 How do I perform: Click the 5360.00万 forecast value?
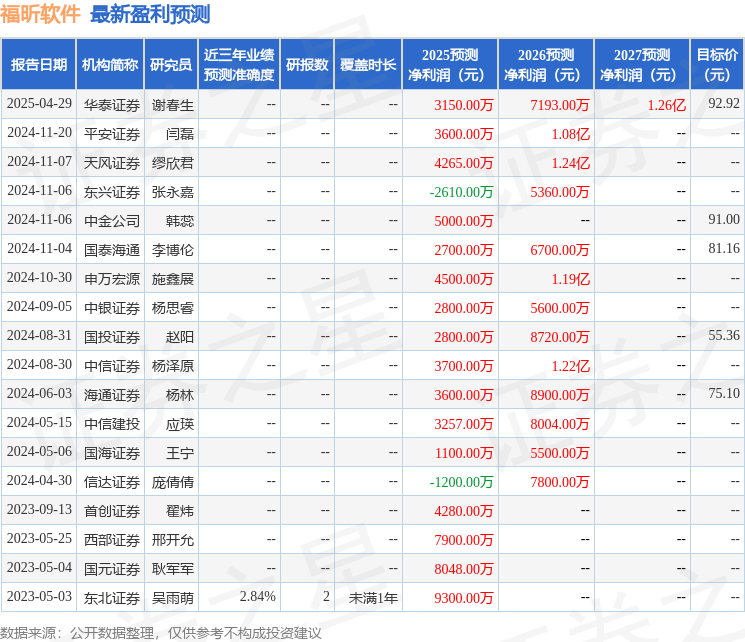click(560, 192)
